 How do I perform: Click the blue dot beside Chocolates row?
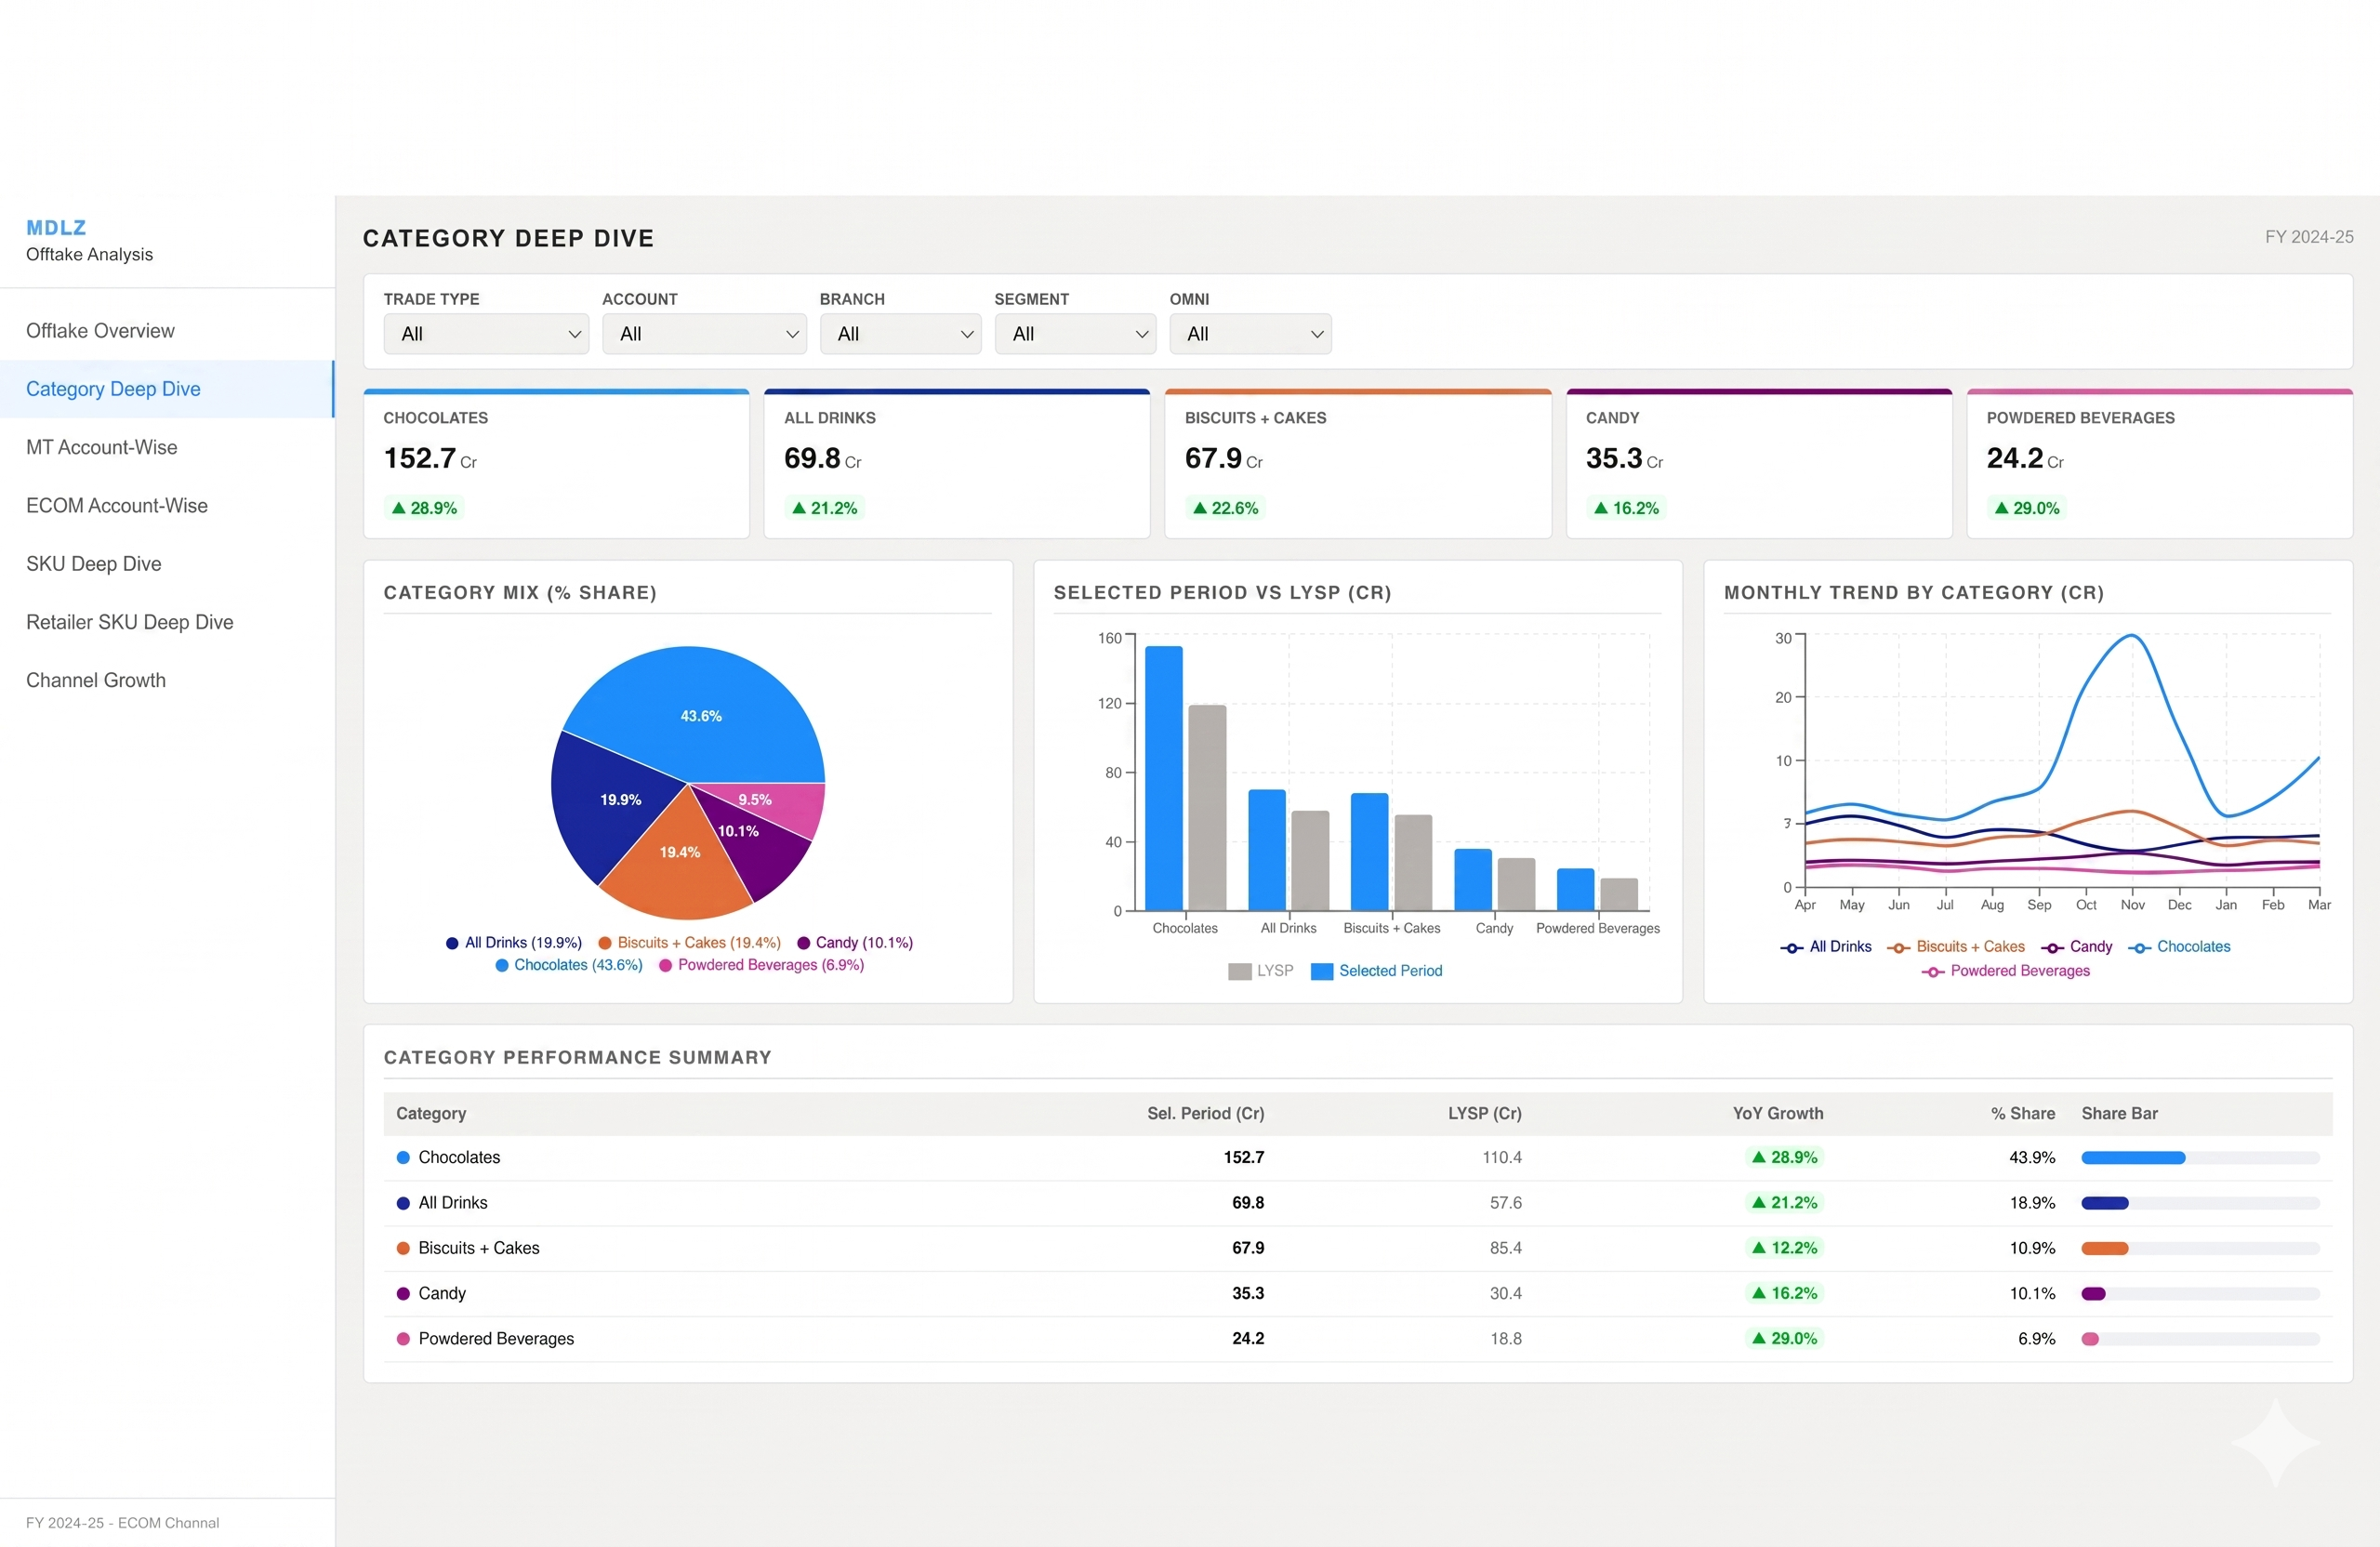(x=403, y=1158)
